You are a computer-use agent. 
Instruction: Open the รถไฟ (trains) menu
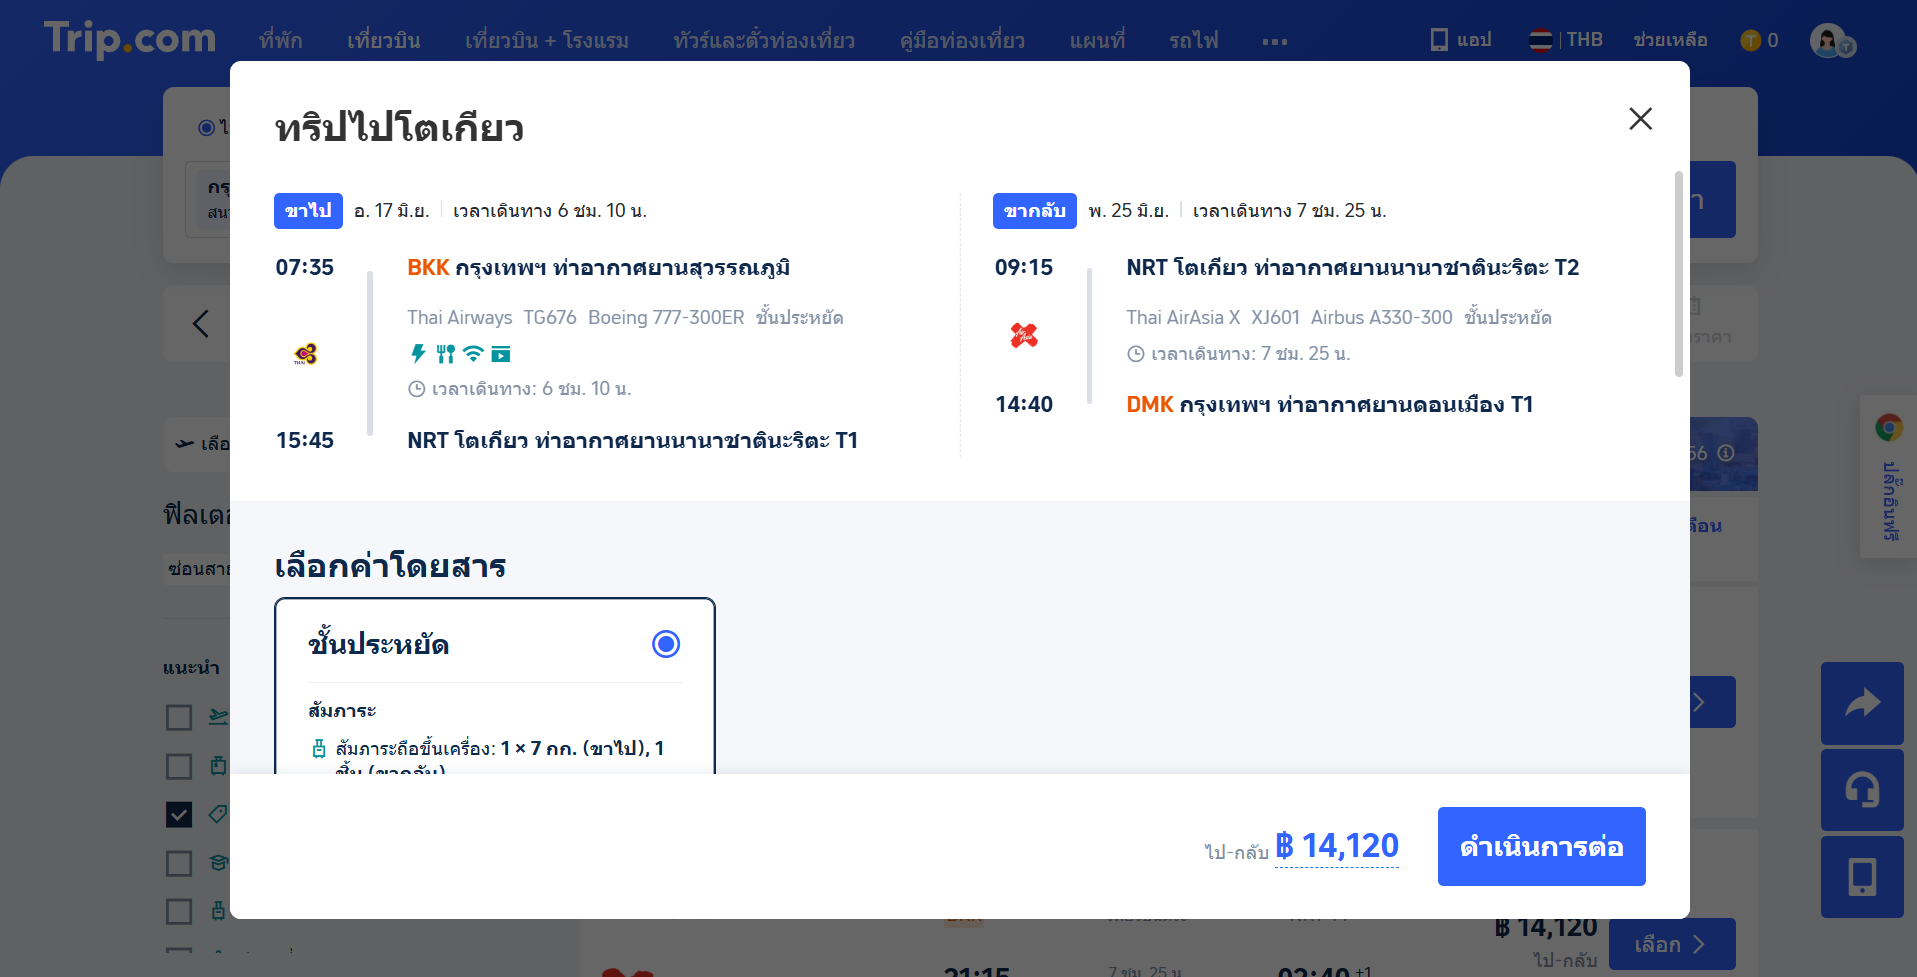(x=1193, y=40)
